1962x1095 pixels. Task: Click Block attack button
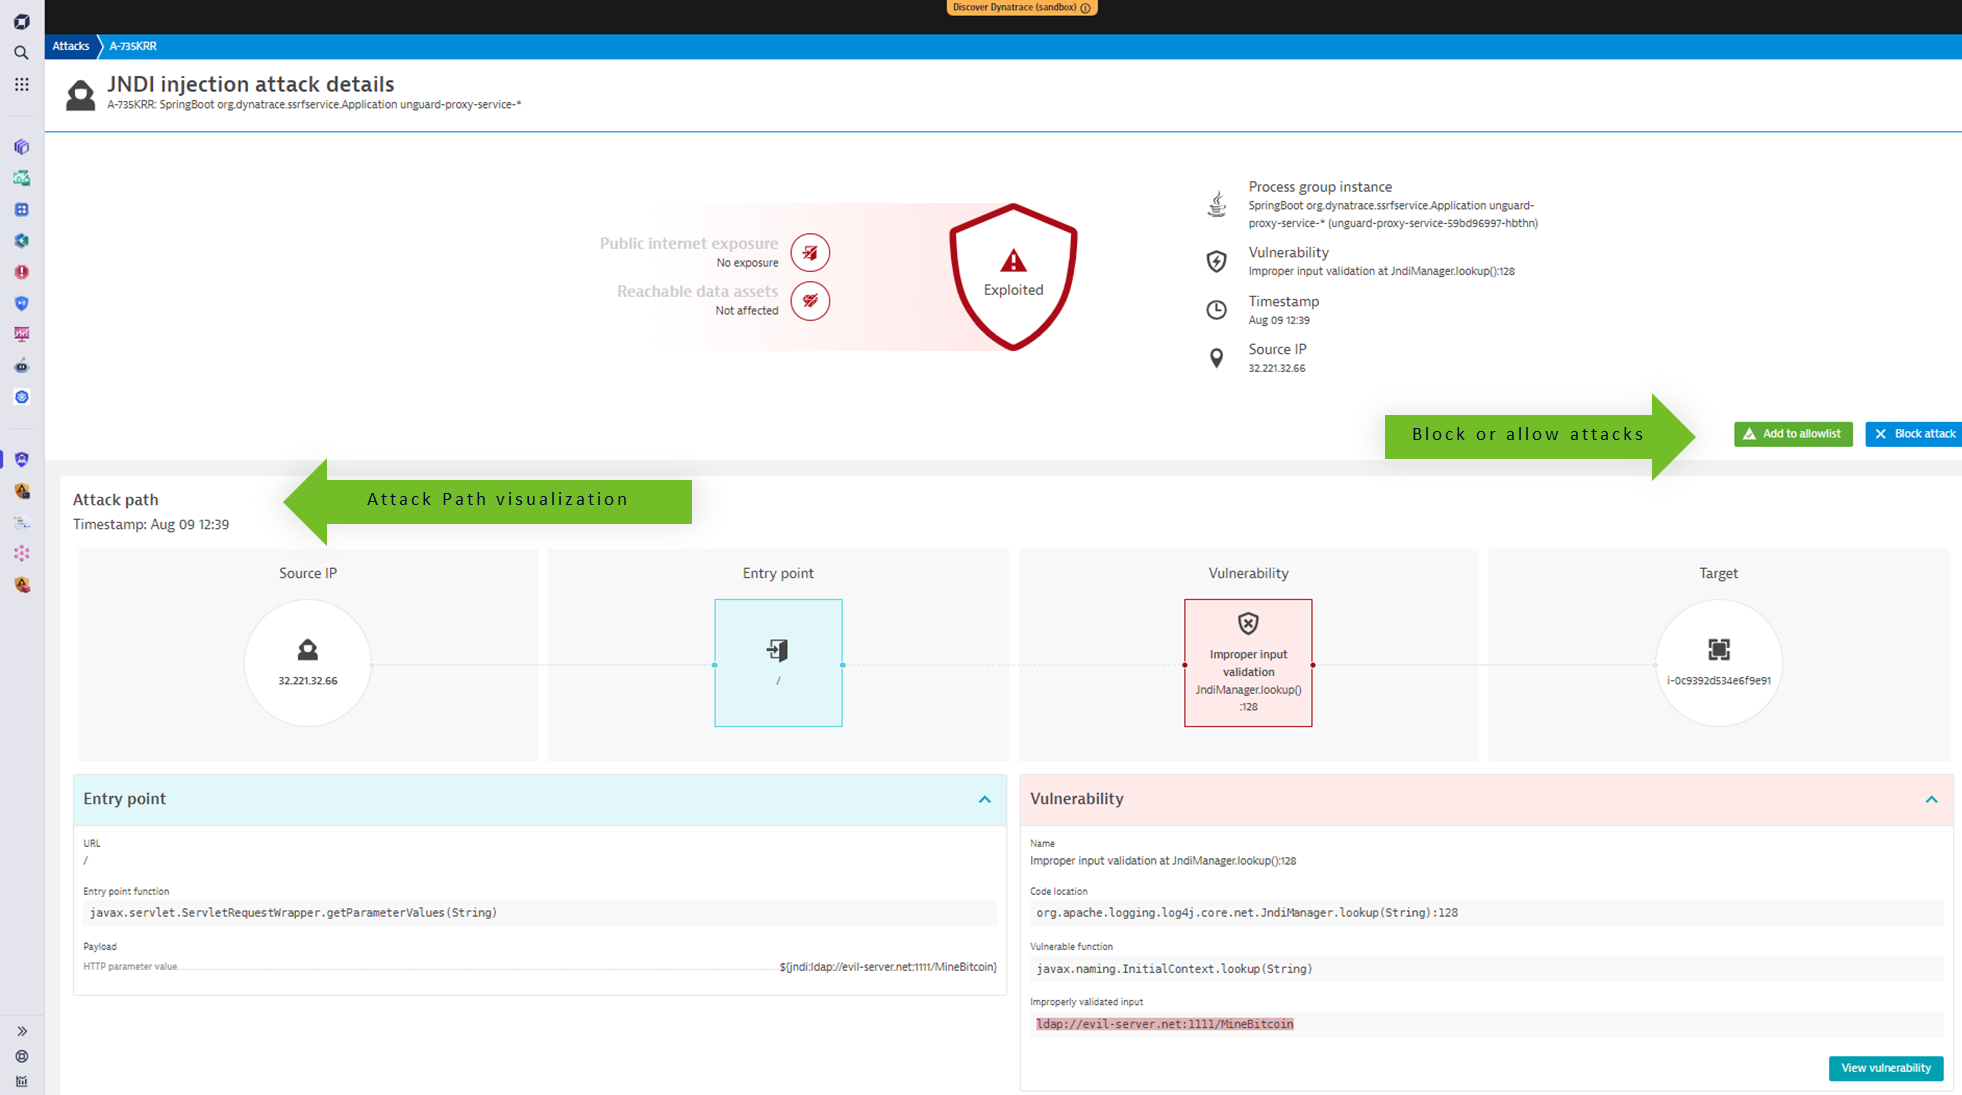point(1914,434)
